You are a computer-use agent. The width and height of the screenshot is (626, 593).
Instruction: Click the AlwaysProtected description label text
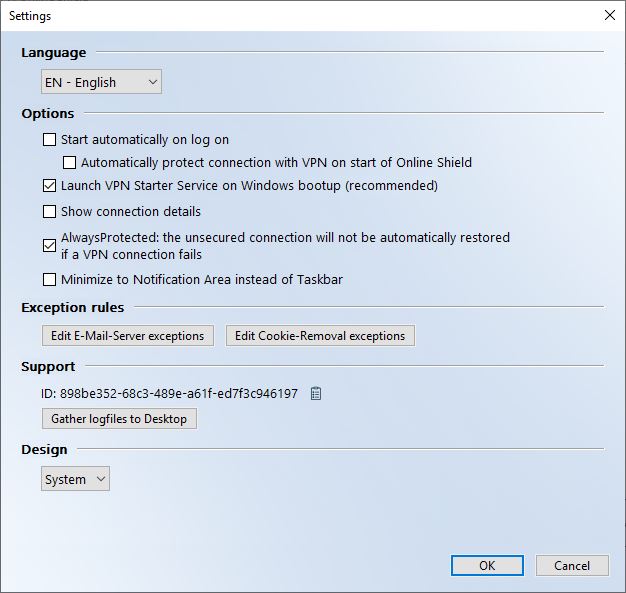click(x=285, y=246)
